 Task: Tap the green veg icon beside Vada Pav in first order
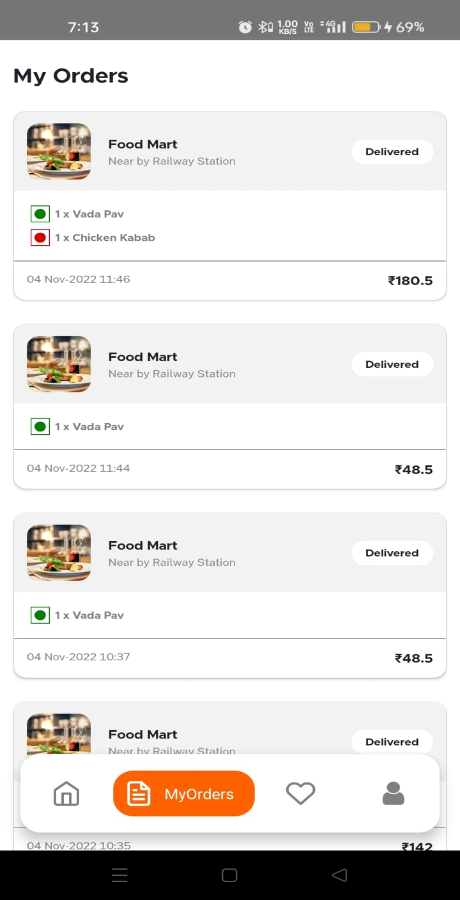click(x=40, y=214)
